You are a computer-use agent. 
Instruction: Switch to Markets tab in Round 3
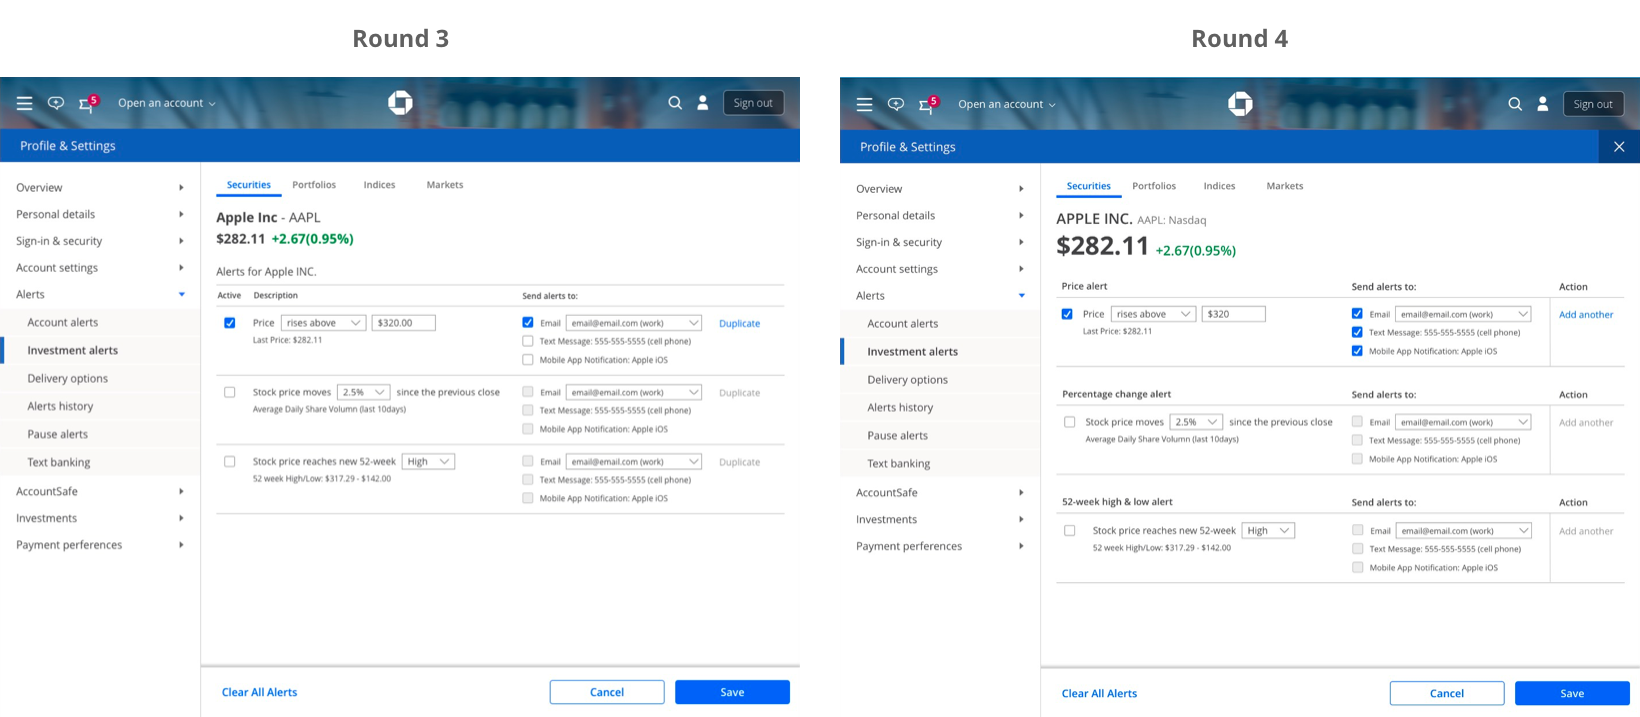(445, 185)
